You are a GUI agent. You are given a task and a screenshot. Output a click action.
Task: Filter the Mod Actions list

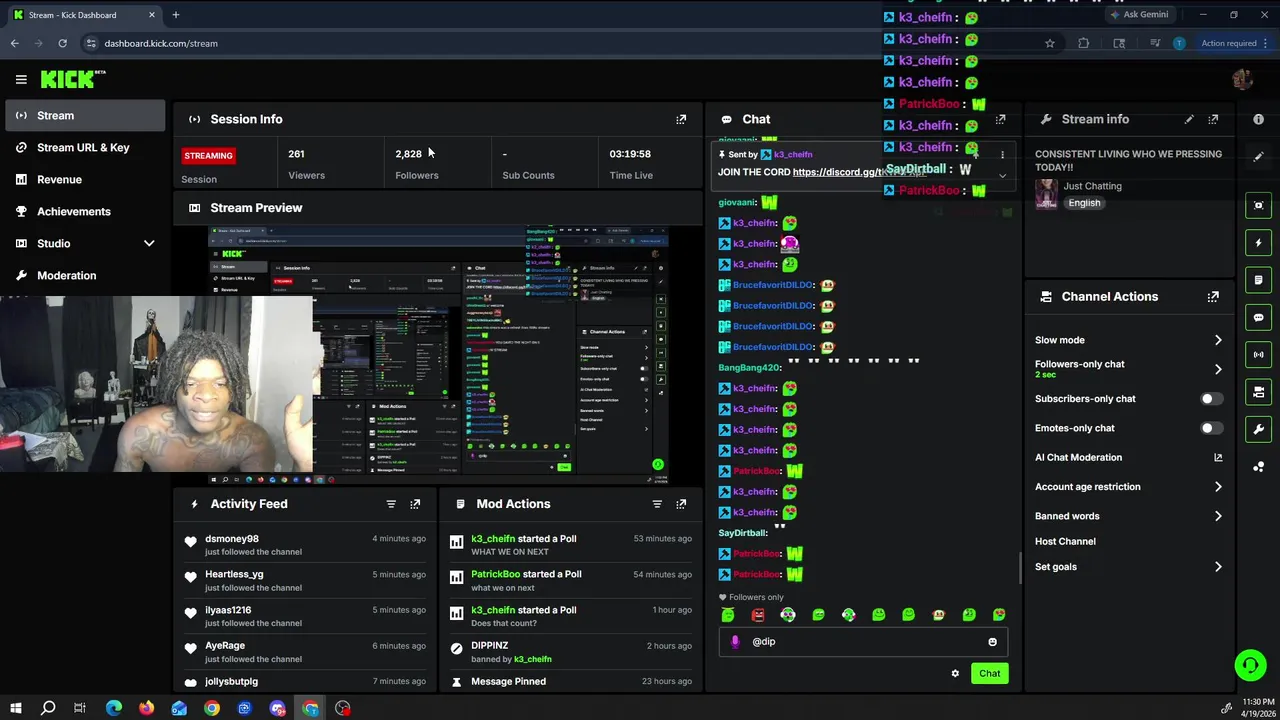coord(657,504)
